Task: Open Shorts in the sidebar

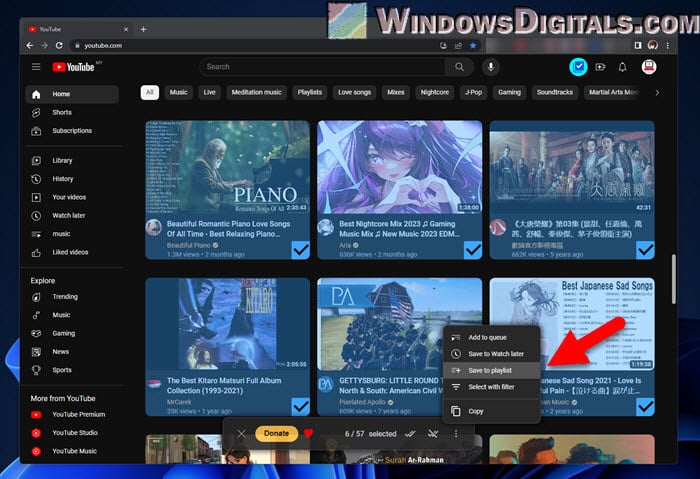Action: tap(72, 112)
